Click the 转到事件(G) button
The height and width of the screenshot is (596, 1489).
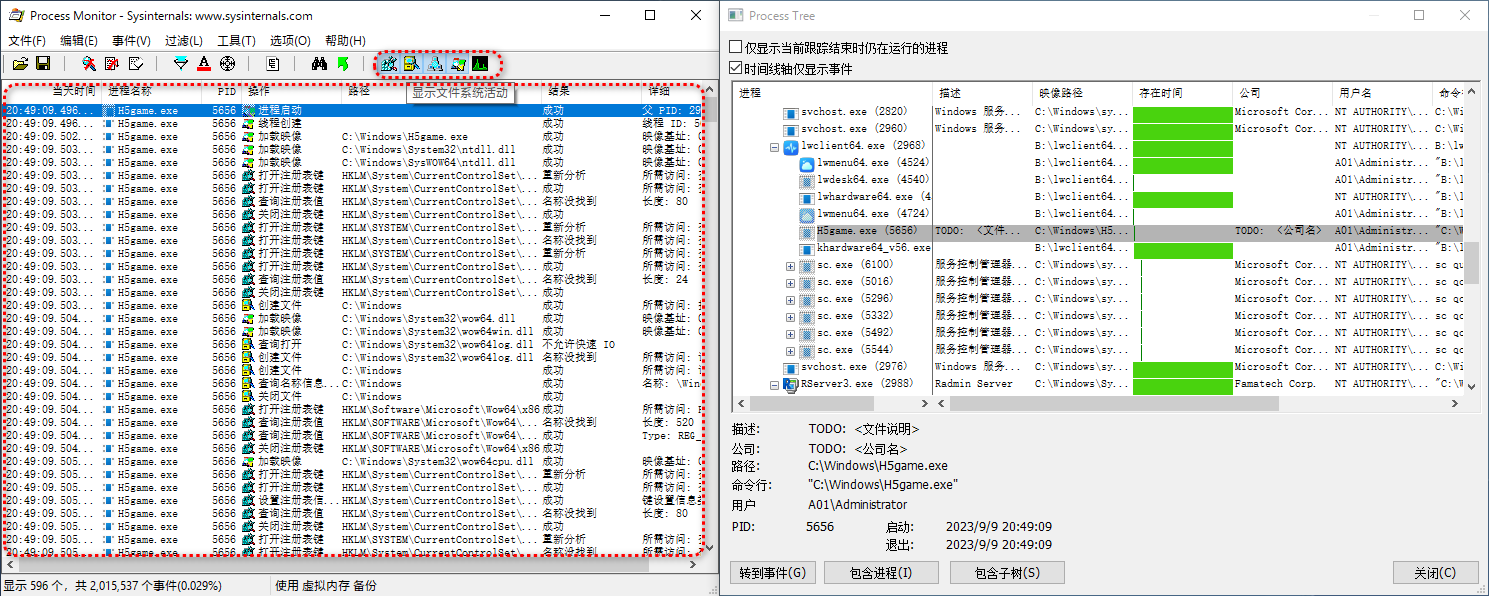pos(773,573)
